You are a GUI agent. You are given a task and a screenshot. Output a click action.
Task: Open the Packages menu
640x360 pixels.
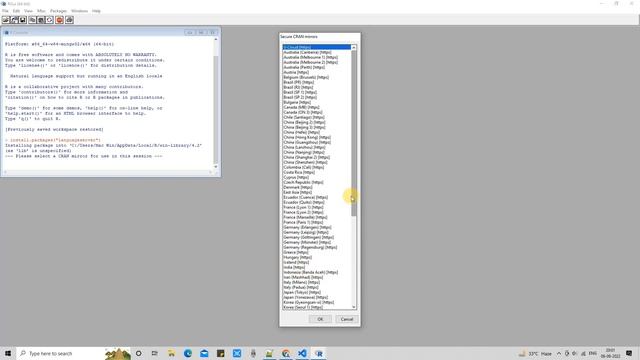click(x=58, y=11)
